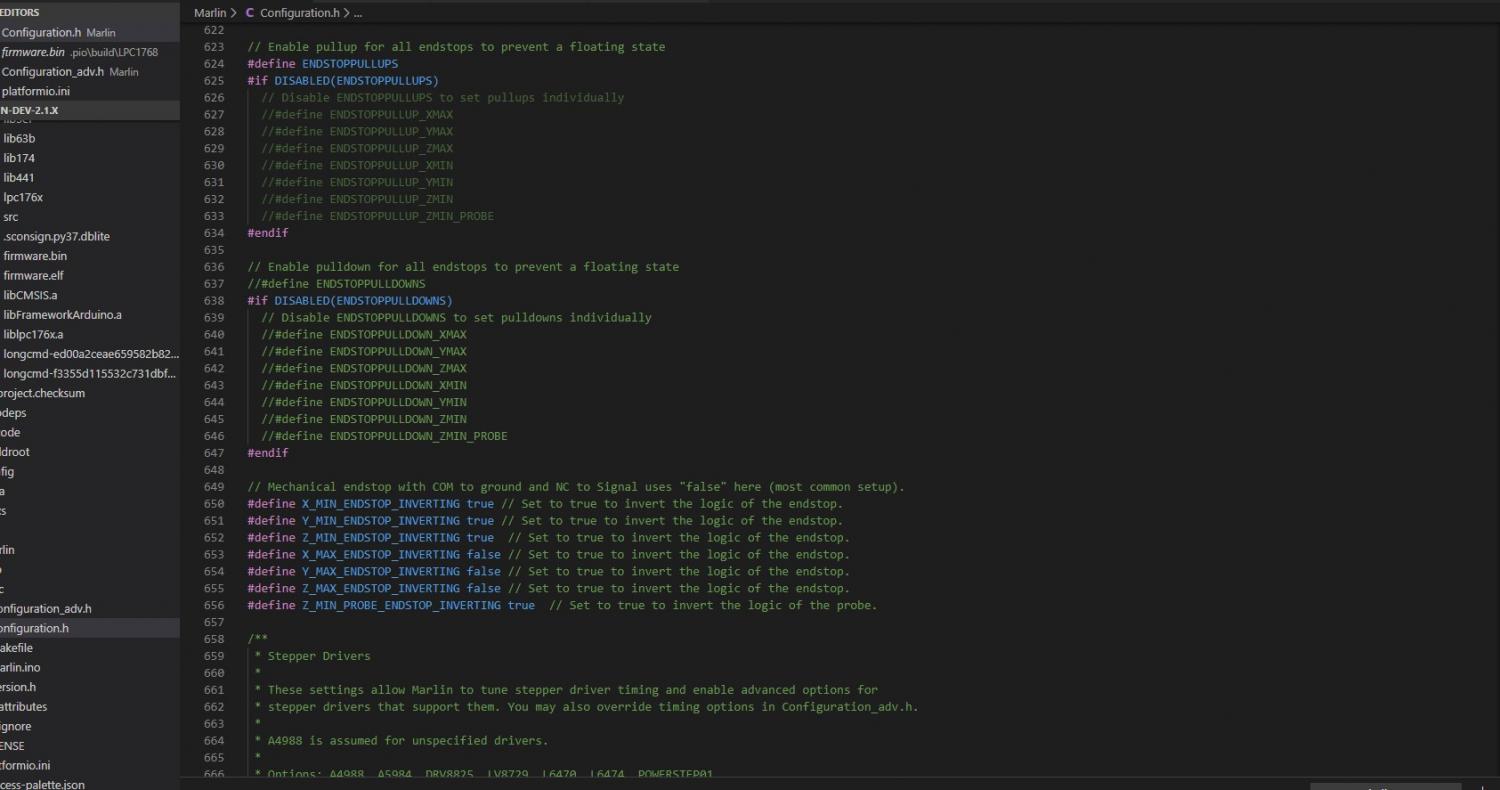Place cursor on the X_MIN_ENDSTOP_INVERTING define line

pyautogui.click(x=380, y=504)
